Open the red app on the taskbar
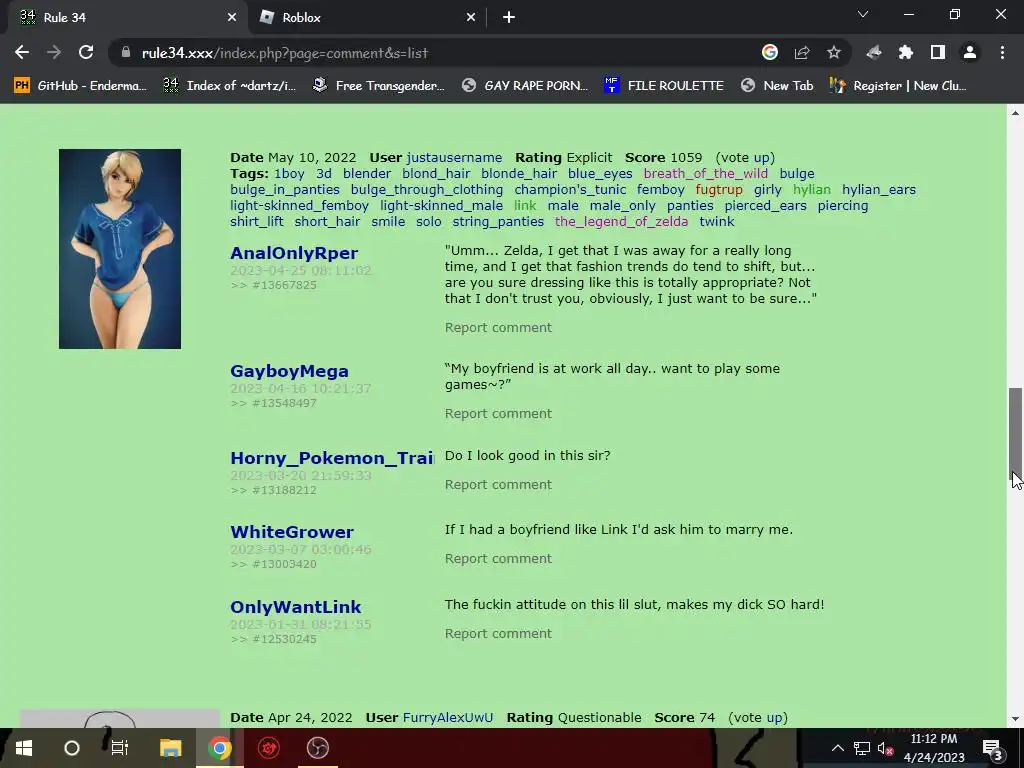This screenshot has height=768, width=1024. coord(268,748)
